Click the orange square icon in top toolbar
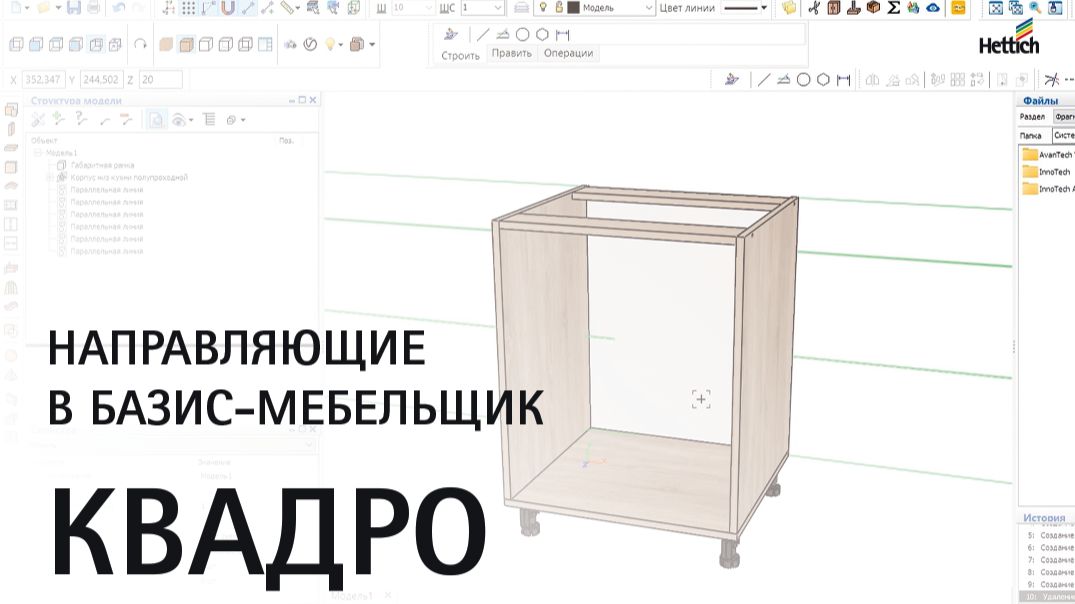 tap(958, 8)
